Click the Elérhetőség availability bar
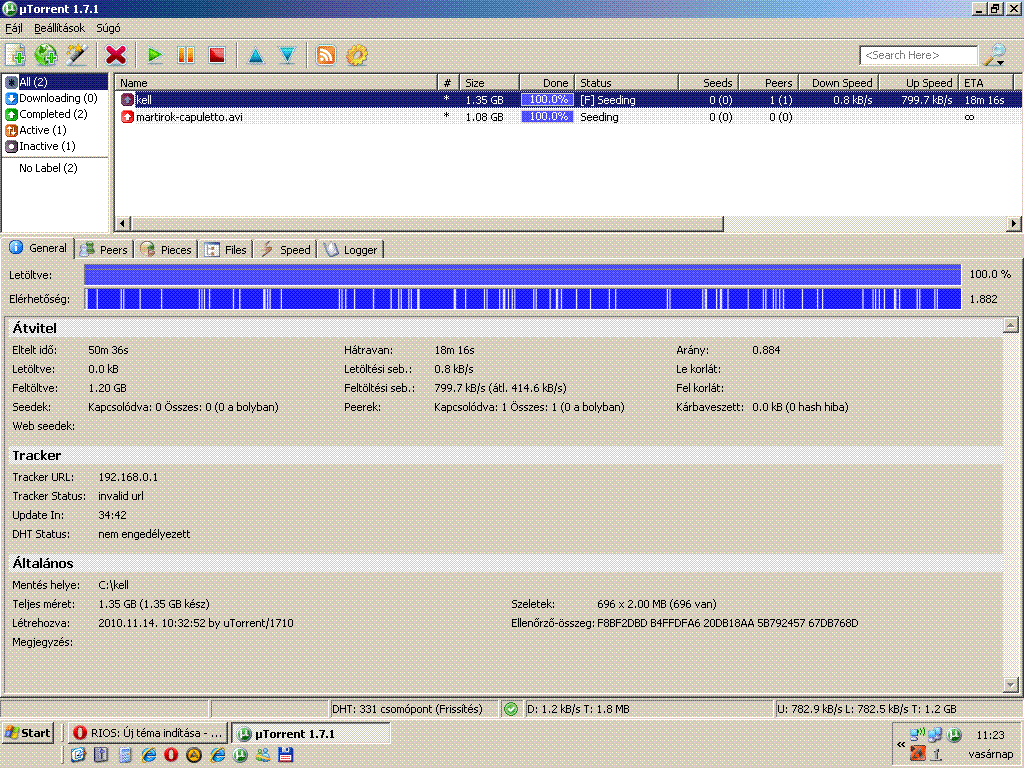The image size is (1024, 768). click(x=522, y=299)
